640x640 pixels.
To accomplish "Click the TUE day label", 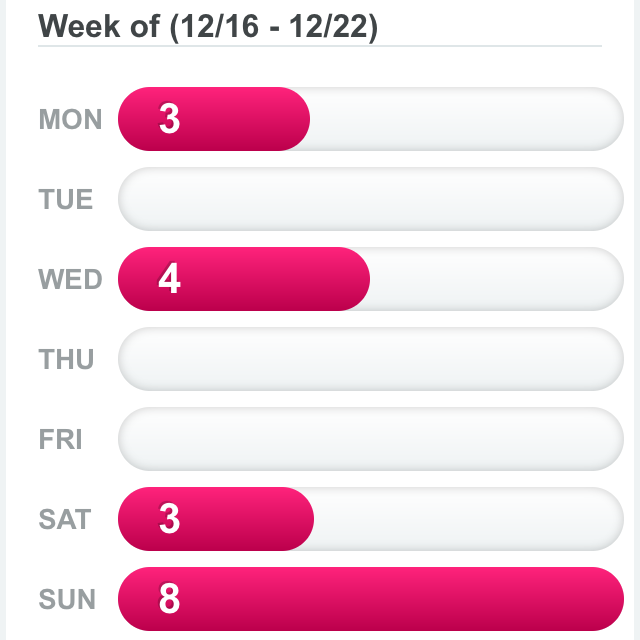I will coord(66,199).
